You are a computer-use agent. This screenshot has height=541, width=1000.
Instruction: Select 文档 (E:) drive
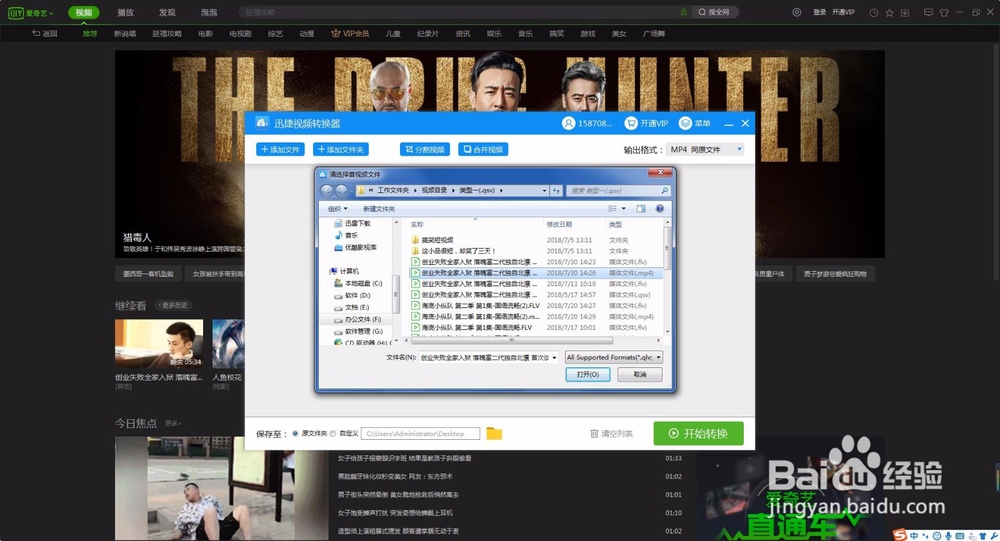pos(352,307)
